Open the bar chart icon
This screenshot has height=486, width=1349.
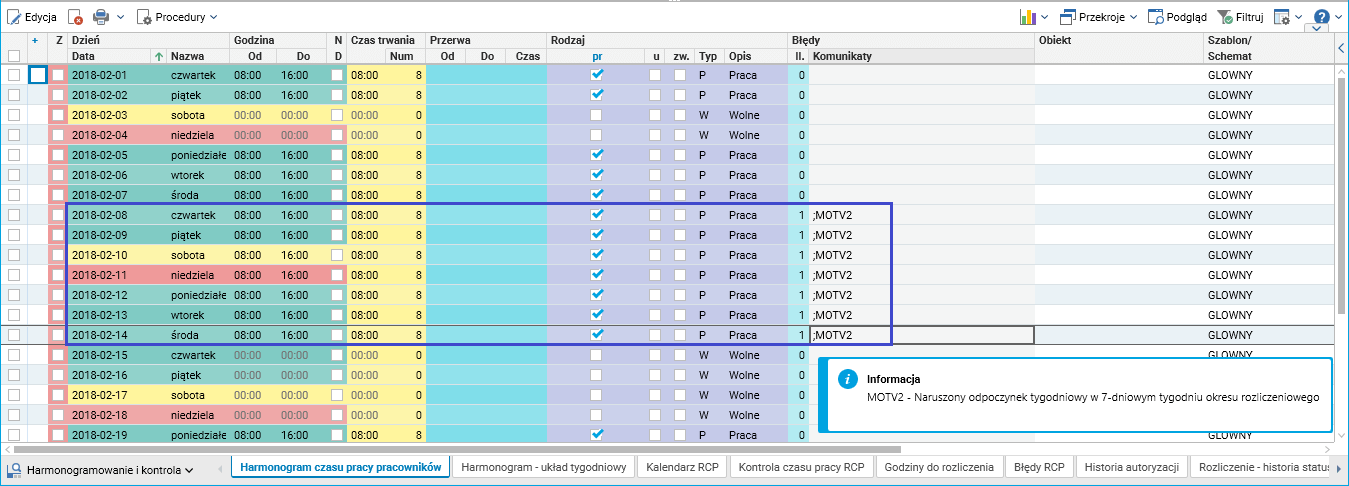point(1027,17)
